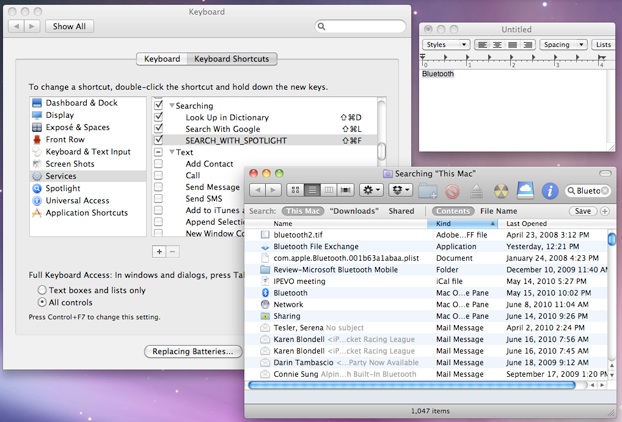622x422 pixels.
Task: Set search scope to This Mac
Action: (303, 211)
